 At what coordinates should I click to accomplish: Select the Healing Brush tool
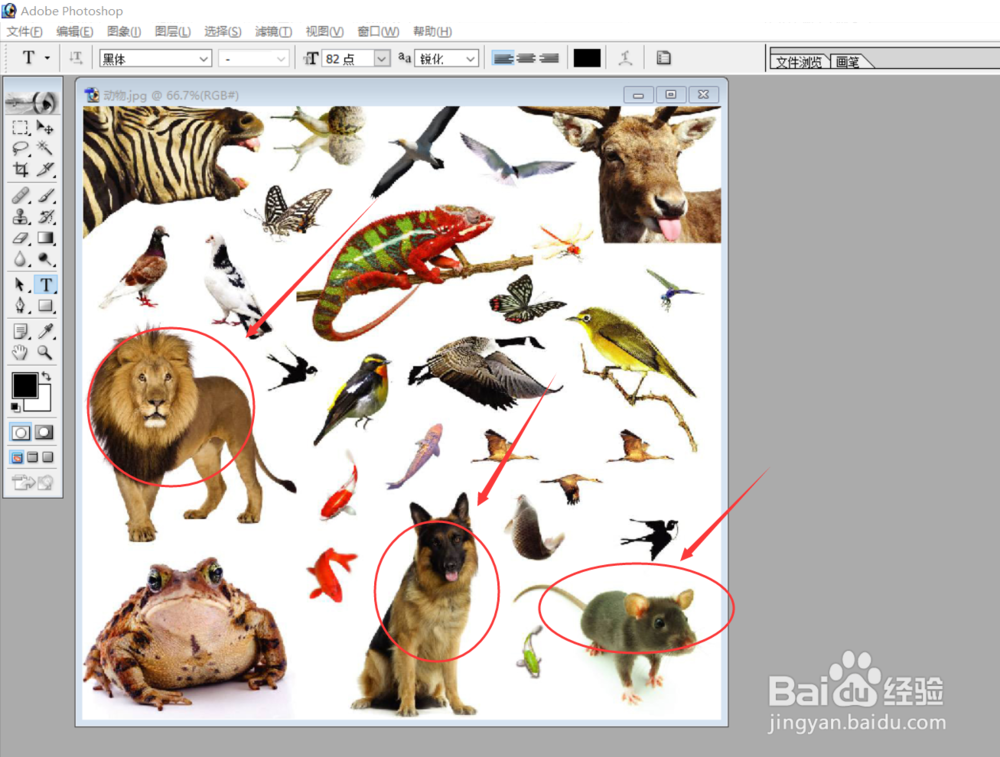click(x=20, y=195)
